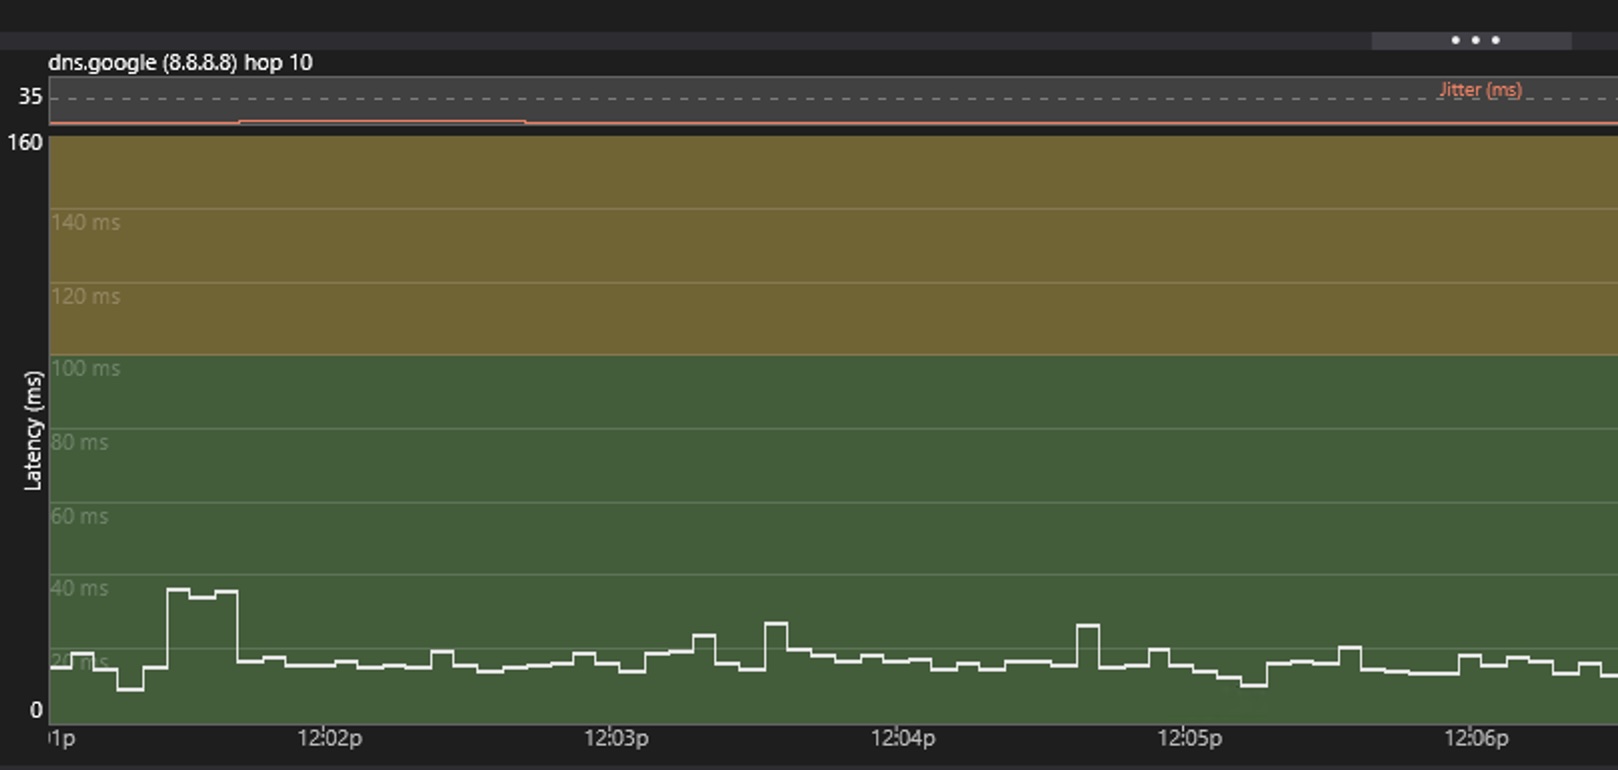Select the 12:05p time marker
Image resolution: width=1618 pixels, height=770 pixels.
tap(1189, 739)
